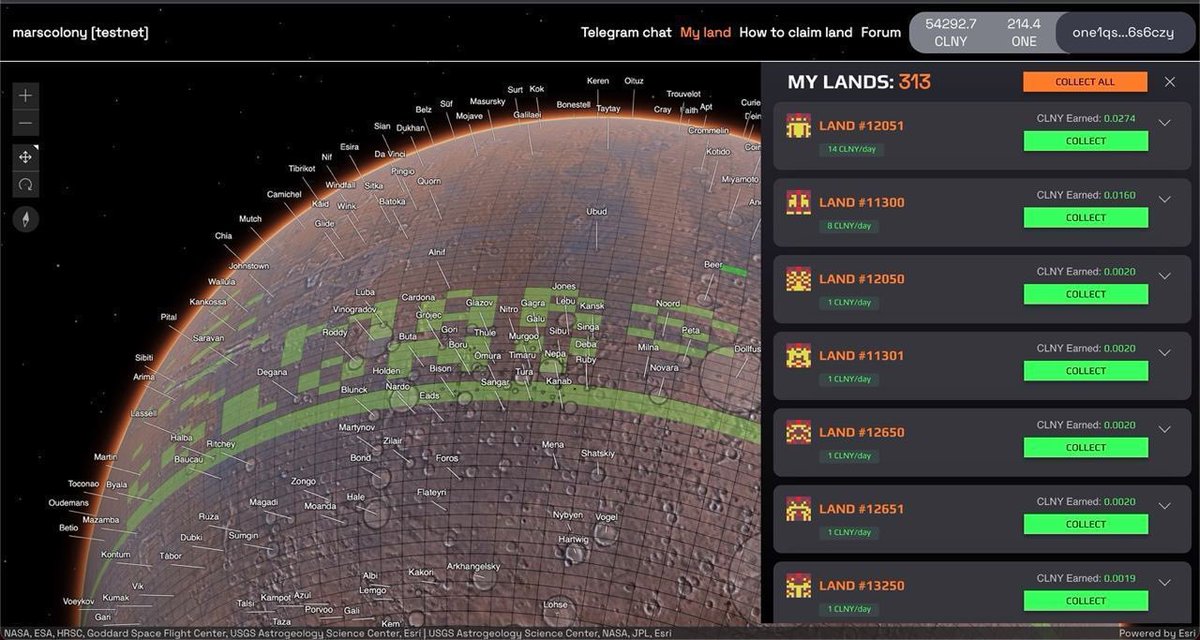The image size is (1200, 640).
Task: Click the Flateyri map label
Action: (431, 492)
